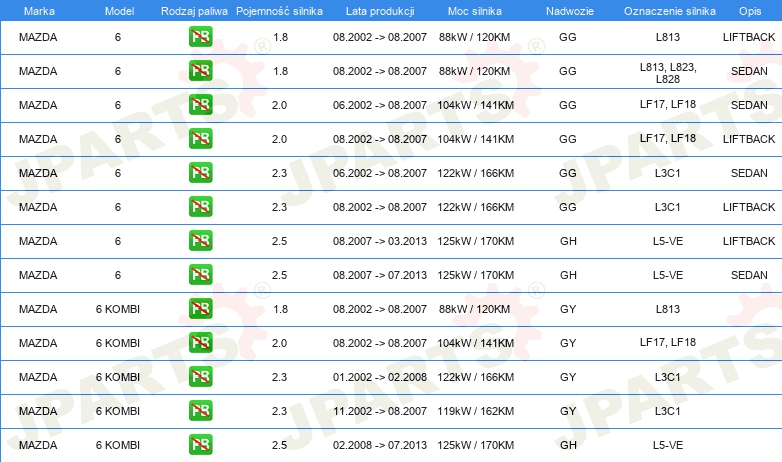The image size is (782, 462).
Task: Click petrol fuel icon in 1.8 SEDAN row
Action: click(200, 71)
